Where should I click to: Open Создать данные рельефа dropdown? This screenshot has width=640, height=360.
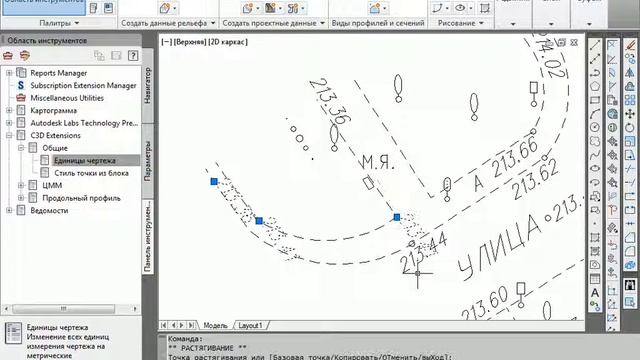pos(168,23)
